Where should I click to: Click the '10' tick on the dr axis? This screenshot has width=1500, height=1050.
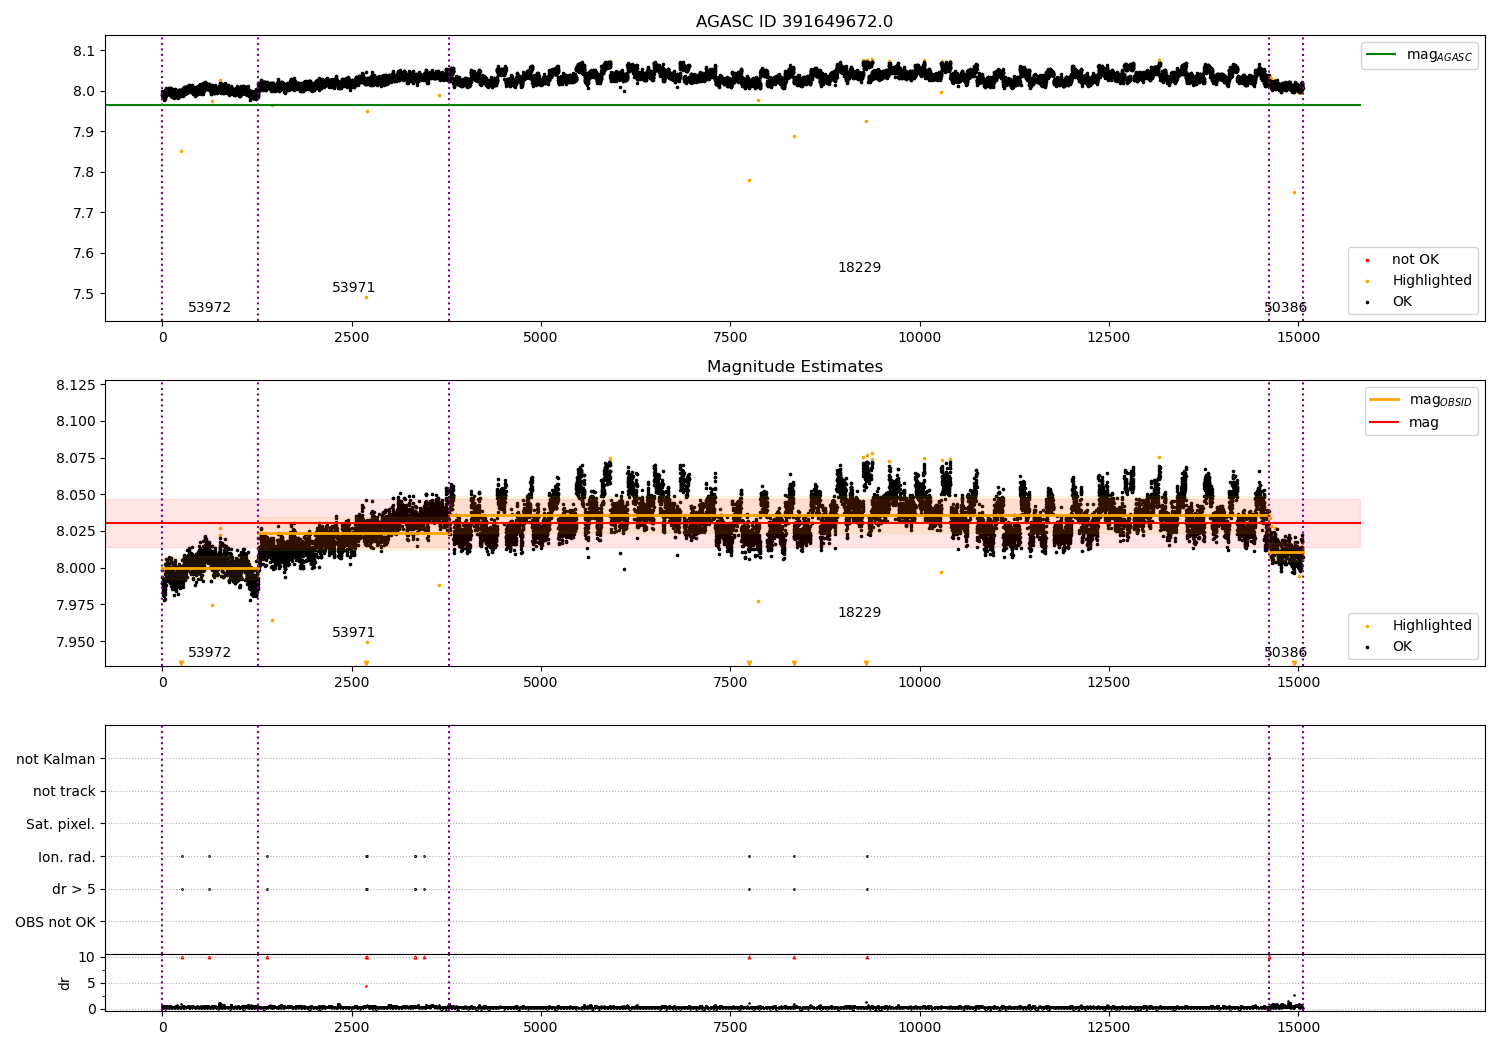pos(87,958)
